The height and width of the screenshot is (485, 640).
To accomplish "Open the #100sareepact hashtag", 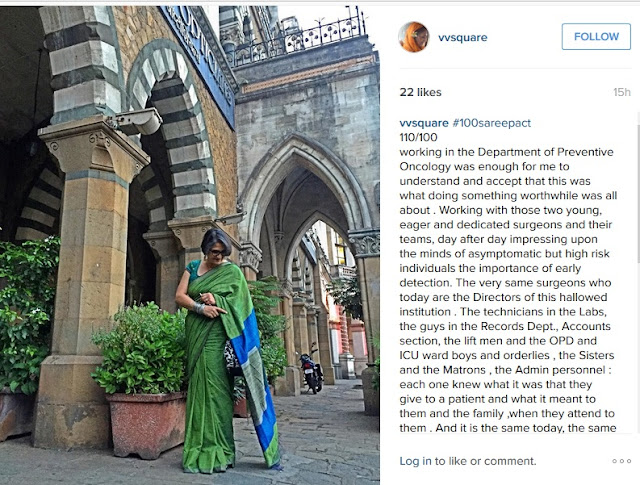I will 491,123.
